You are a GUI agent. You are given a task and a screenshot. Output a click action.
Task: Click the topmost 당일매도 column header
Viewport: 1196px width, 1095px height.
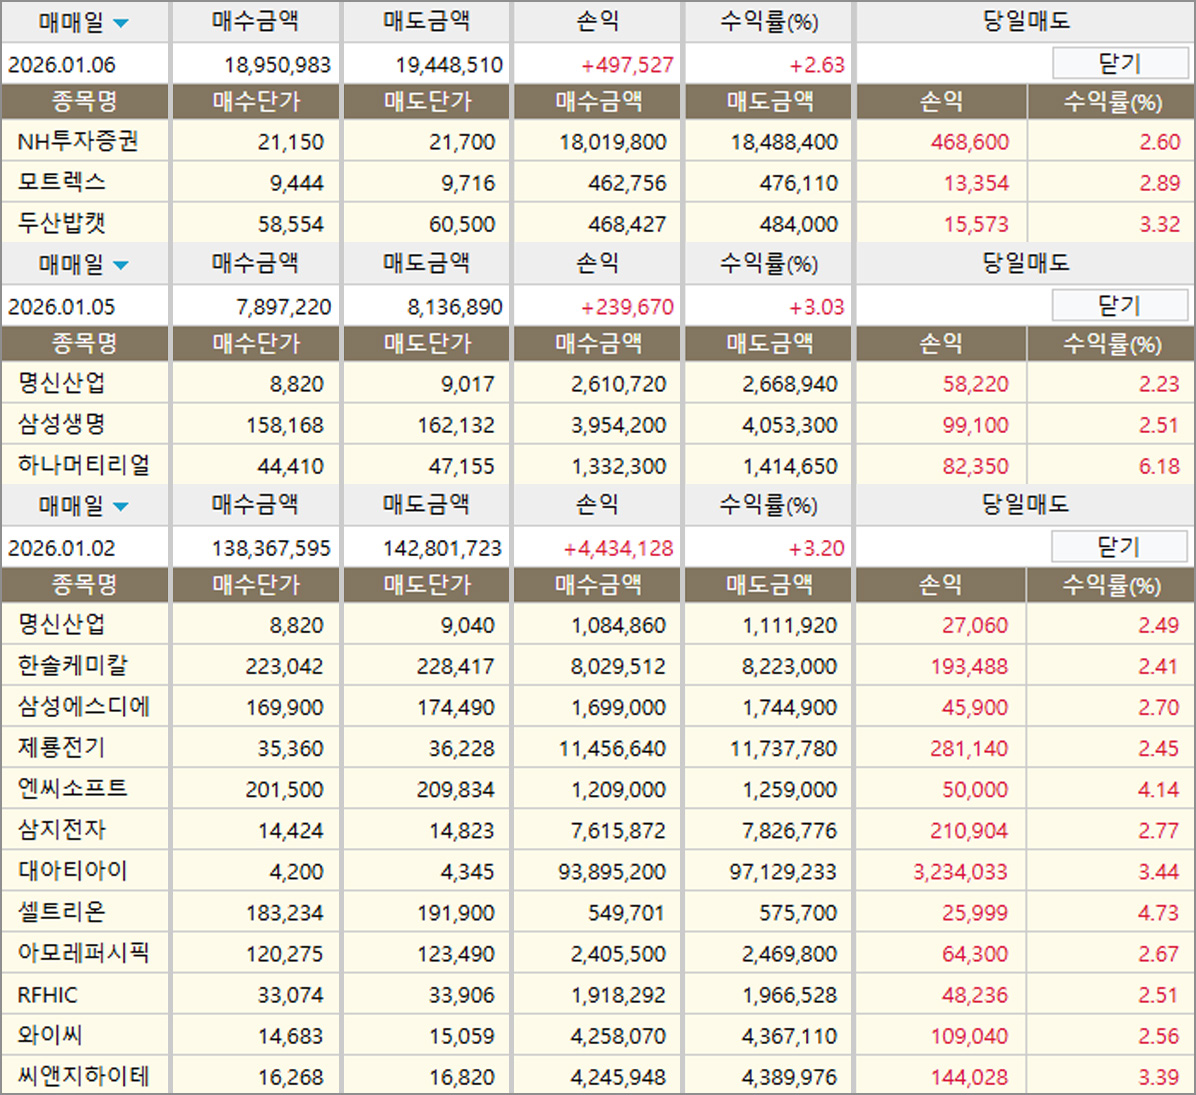(x=1025, y=21)
